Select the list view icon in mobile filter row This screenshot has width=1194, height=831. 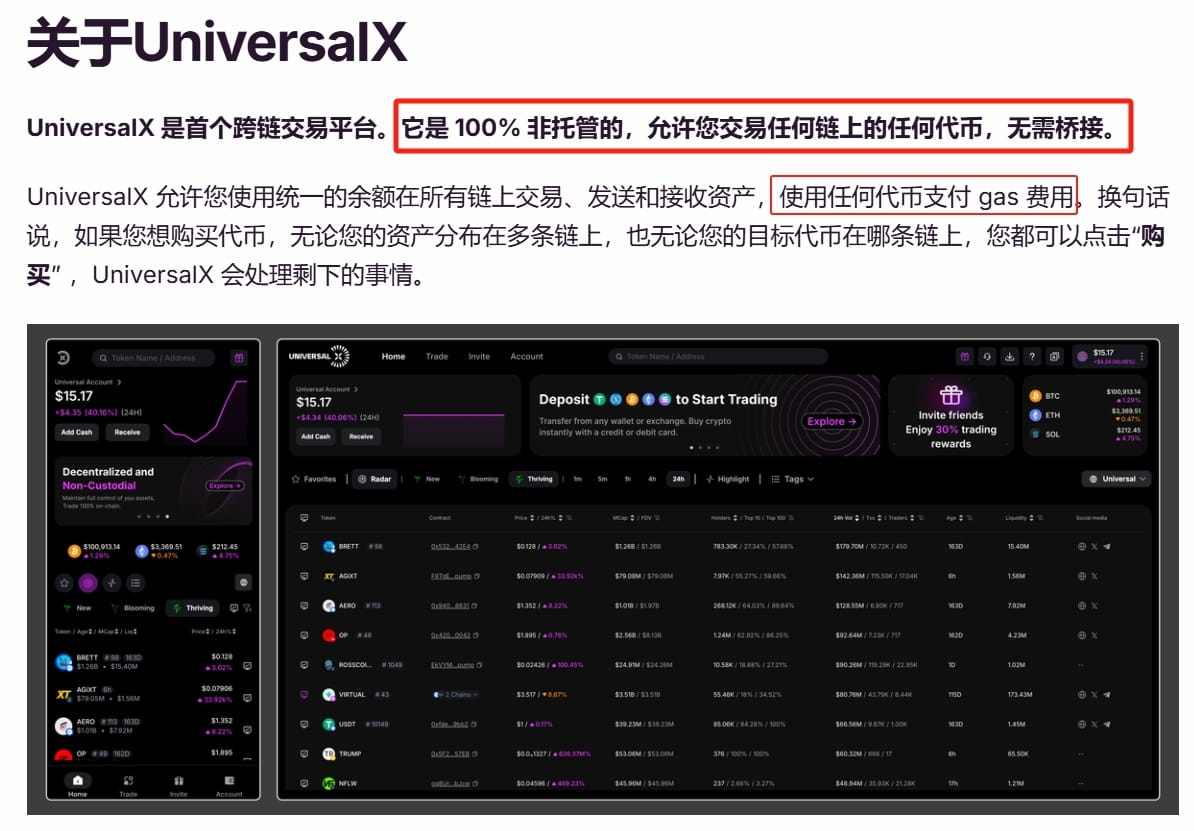coord(136,583)
